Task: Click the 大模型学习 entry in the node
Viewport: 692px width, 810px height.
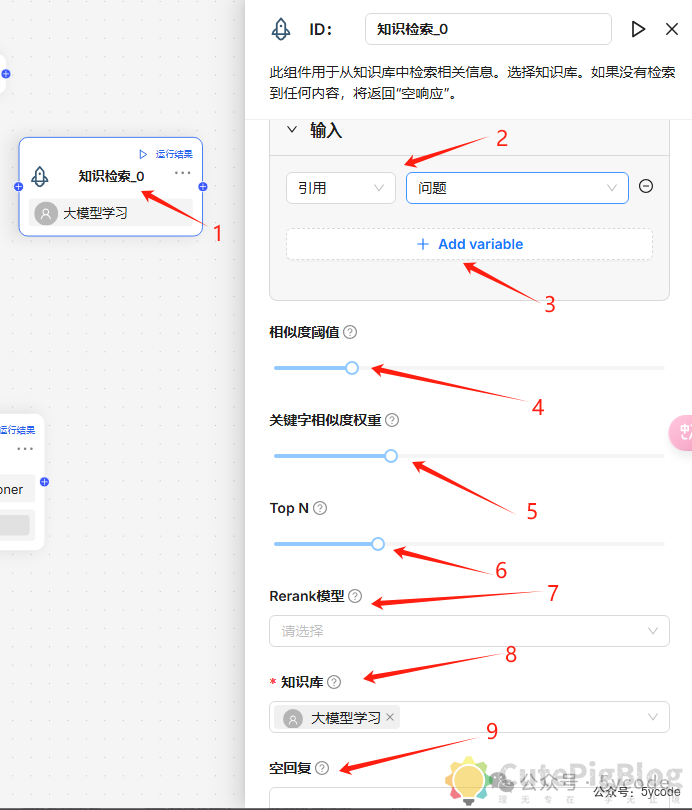Action: (111, 213)
